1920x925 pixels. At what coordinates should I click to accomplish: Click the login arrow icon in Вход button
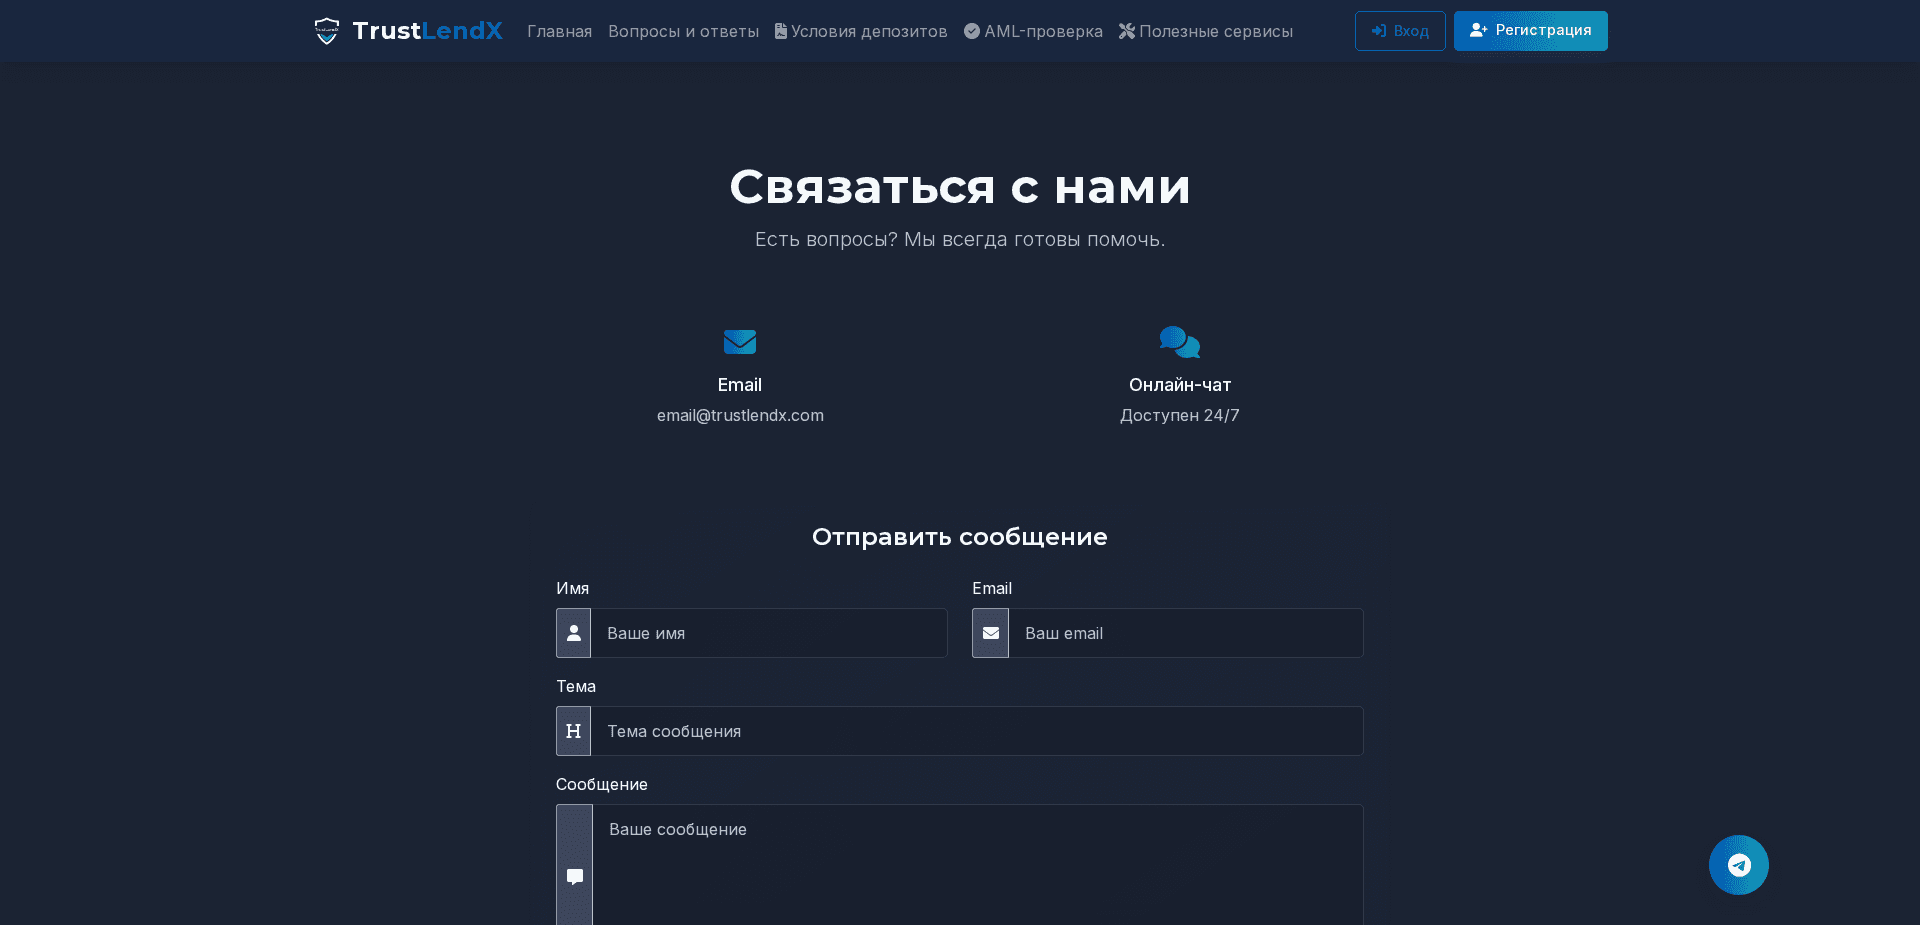1381,31
